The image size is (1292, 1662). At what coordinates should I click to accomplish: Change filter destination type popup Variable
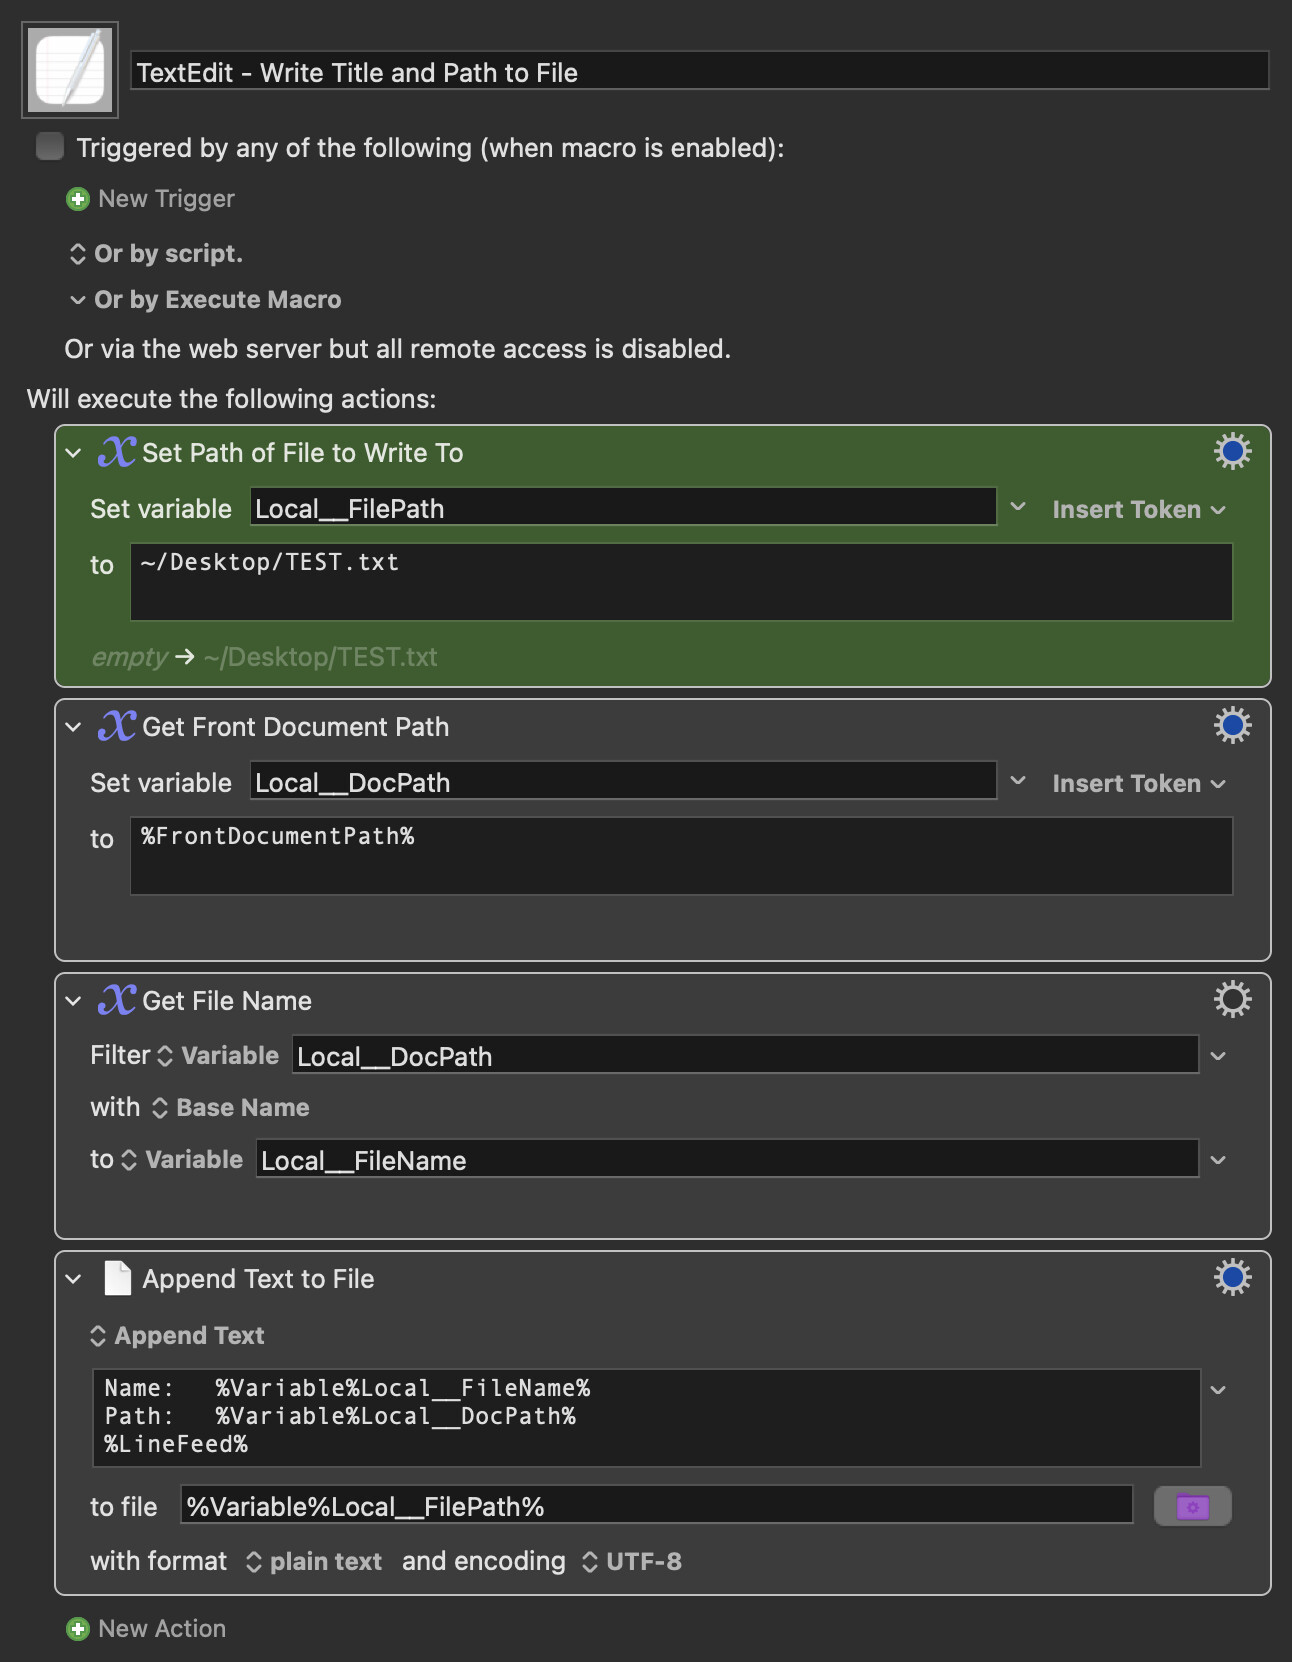(182, 1160)
